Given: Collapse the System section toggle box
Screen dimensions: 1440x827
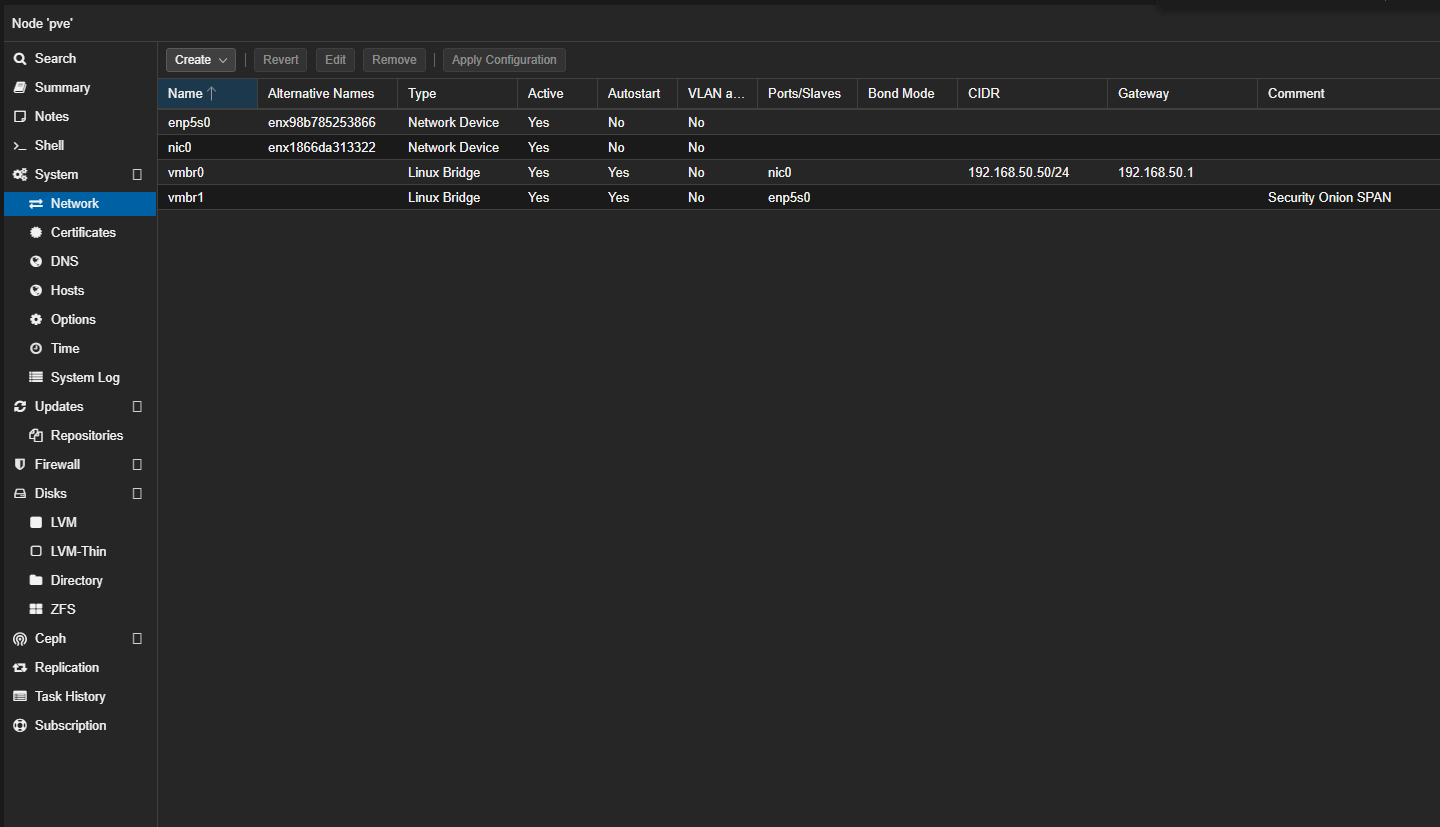Looking at the screenshot, I should (x=137, y=175).
